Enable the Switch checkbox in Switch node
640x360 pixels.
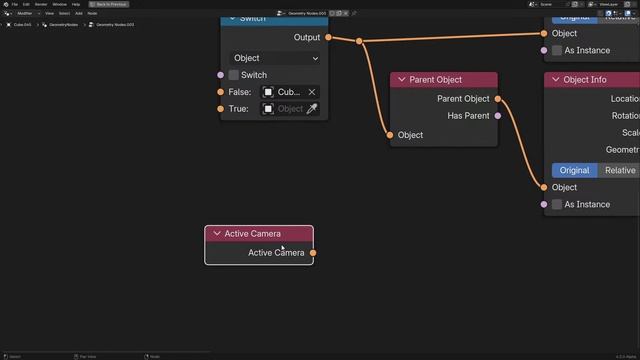click(x=233, y=75)
